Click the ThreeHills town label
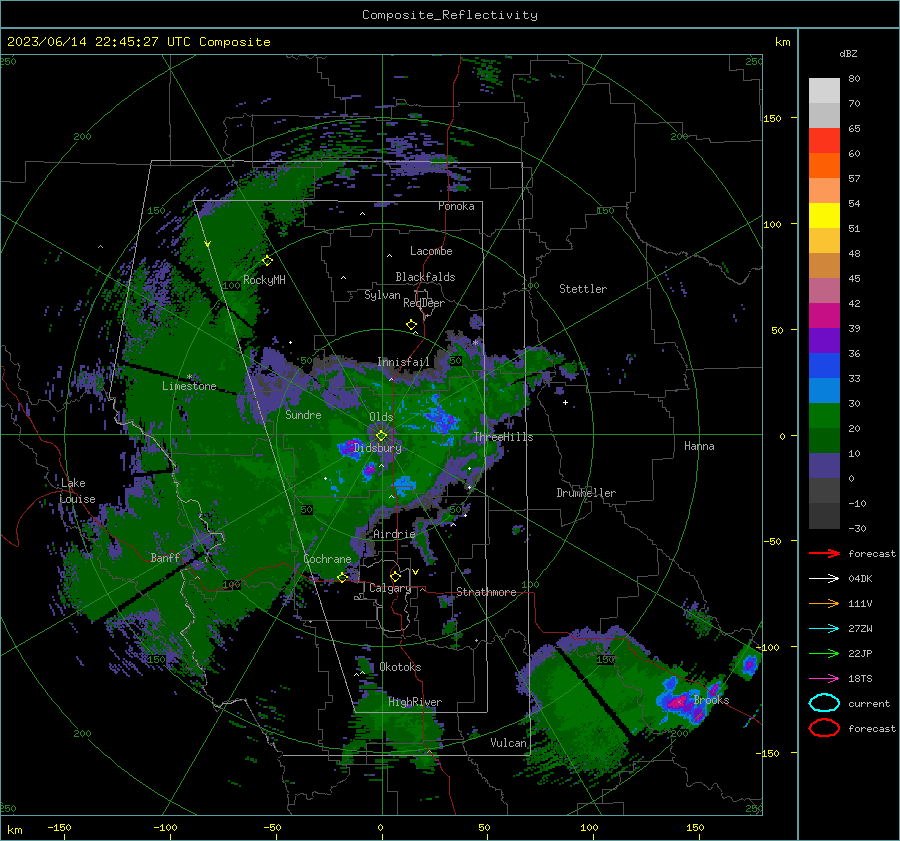 click(x=503, y=437)
